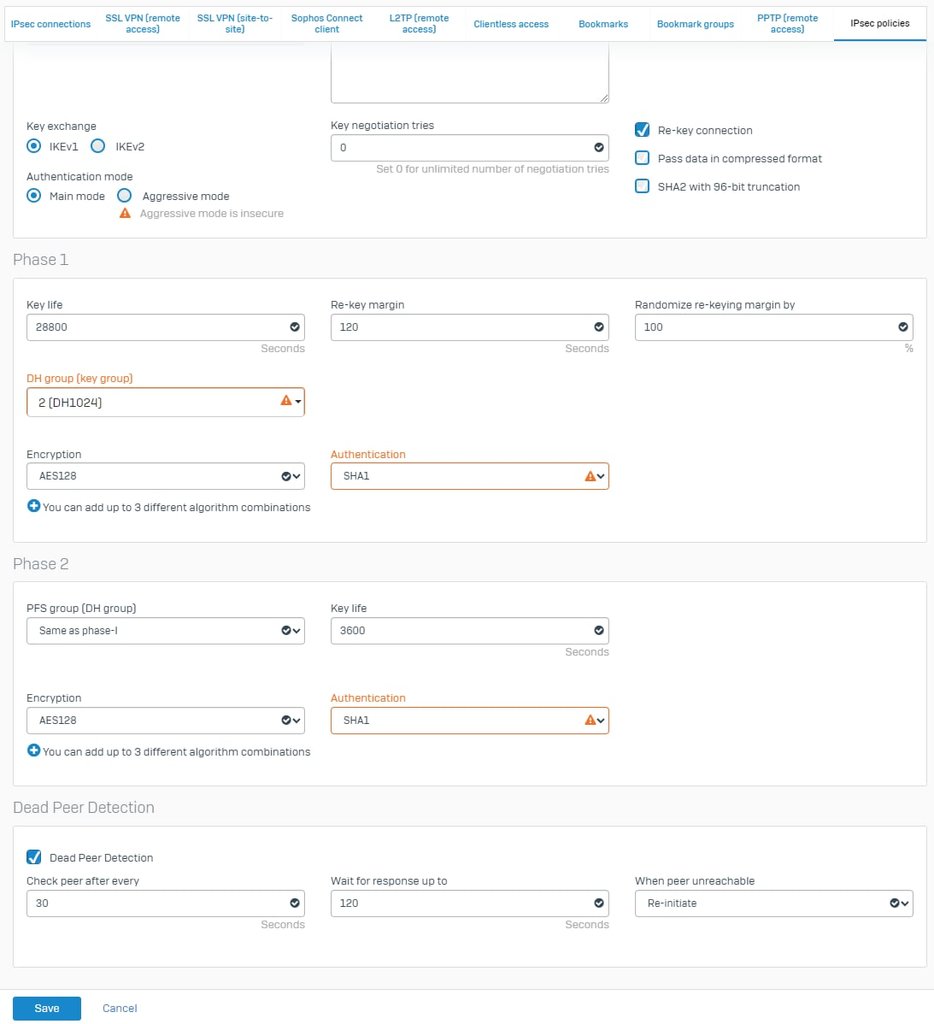The image size is (934, 1024).
Task: Click warning icon in DH group field
Action: point(286,401)
